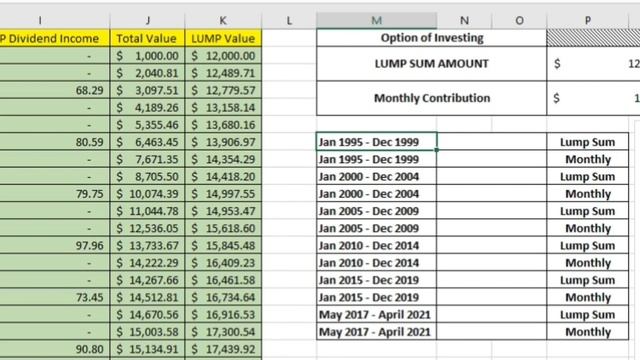Viewport: 640px width, 360px height.
Task: Select the Option of Investing cell
Action: pyautogui.click(x=431, y=38)
